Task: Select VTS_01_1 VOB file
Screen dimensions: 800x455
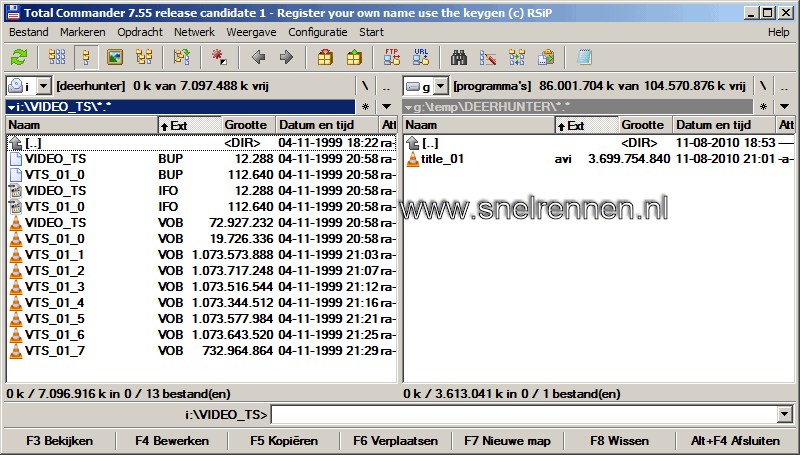Action: (x=202, y=255)
